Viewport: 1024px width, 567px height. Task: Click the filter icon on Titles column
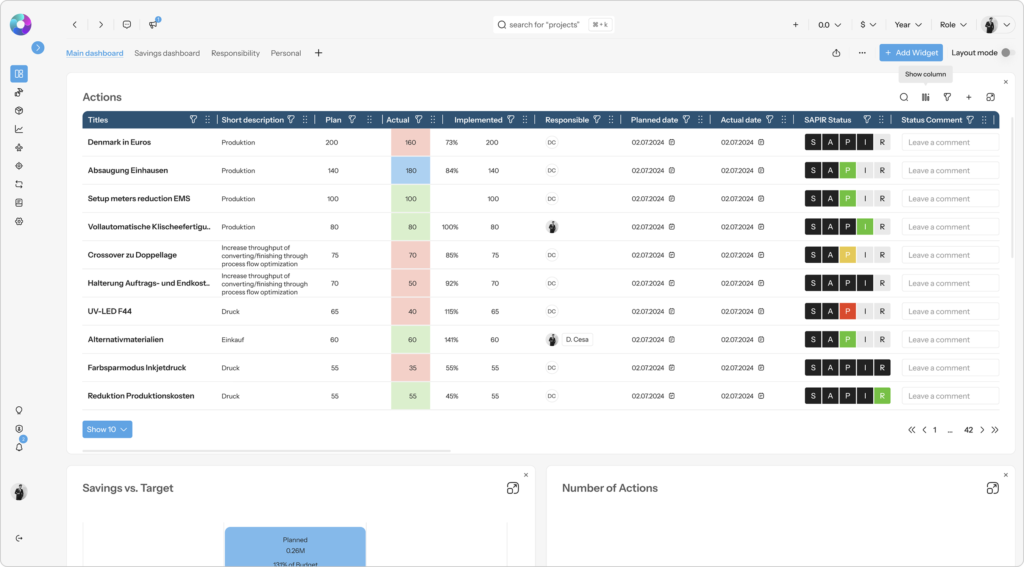(193, 120)
